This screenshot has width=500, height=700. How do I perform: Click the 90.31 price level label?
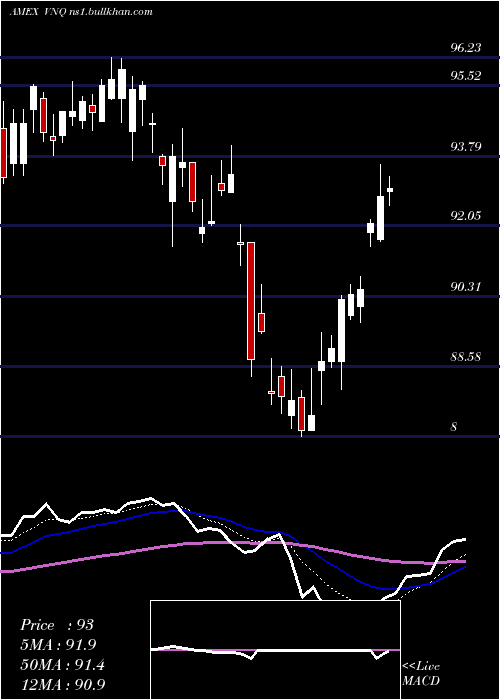466,286
